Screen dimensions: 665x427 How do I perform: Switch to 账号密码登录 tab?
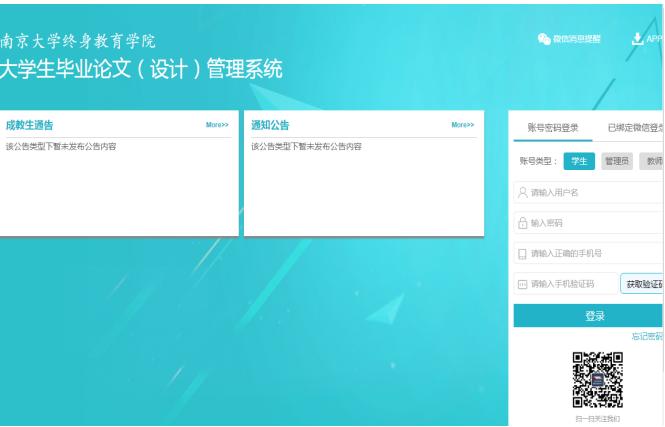point(553,128)
